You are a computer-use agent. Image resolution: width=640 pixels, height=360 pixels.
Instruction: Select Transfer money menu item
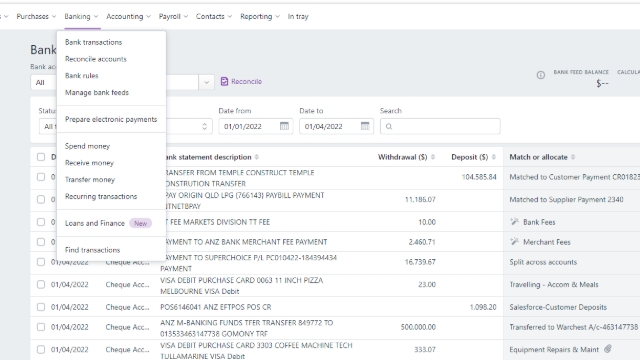tap(90, 179)
